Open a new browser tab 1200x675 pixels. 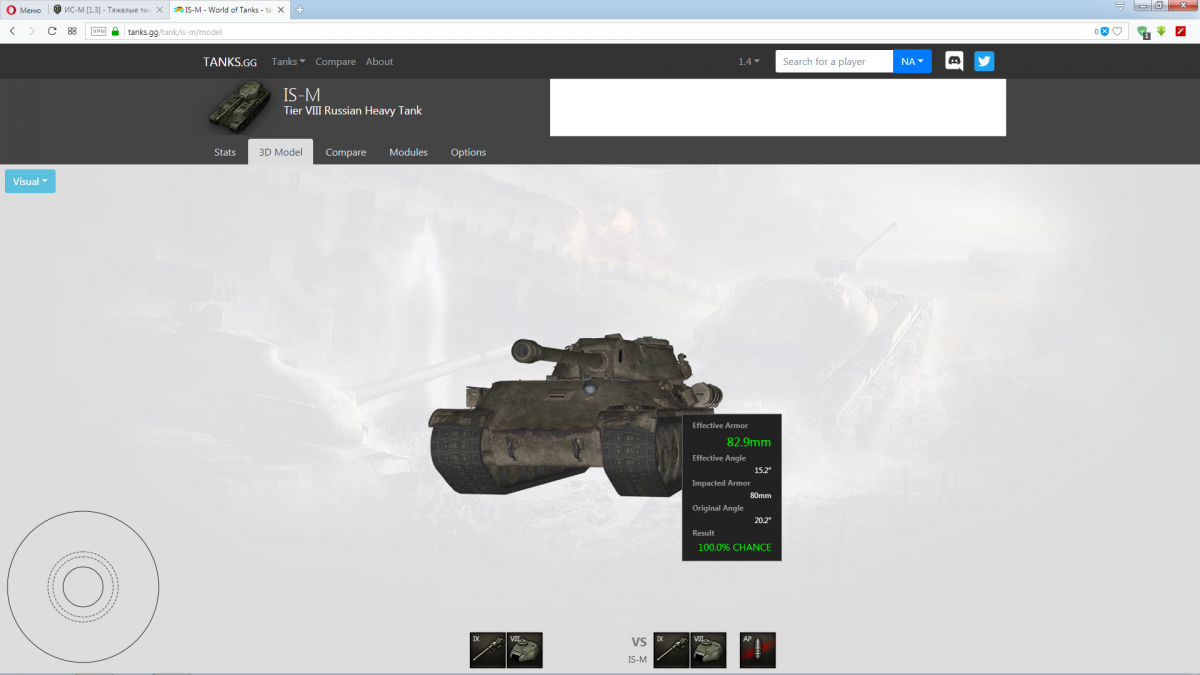(x=300, y=8)
